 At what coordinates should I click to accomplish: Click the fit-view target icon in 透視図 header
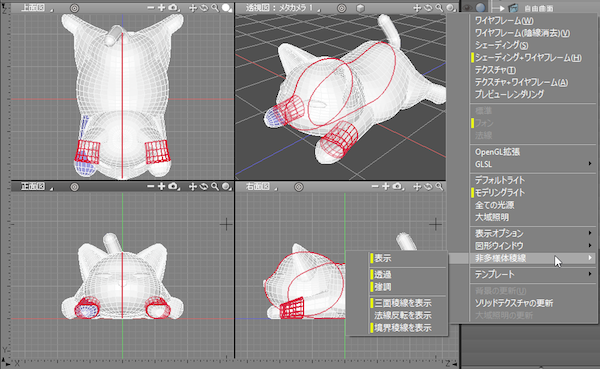[x=342, y=8]
